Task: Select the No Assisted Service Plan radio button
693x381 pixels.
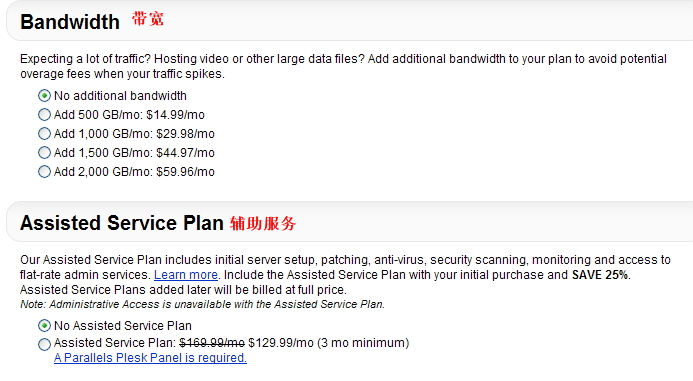Action: click(44, 326)
